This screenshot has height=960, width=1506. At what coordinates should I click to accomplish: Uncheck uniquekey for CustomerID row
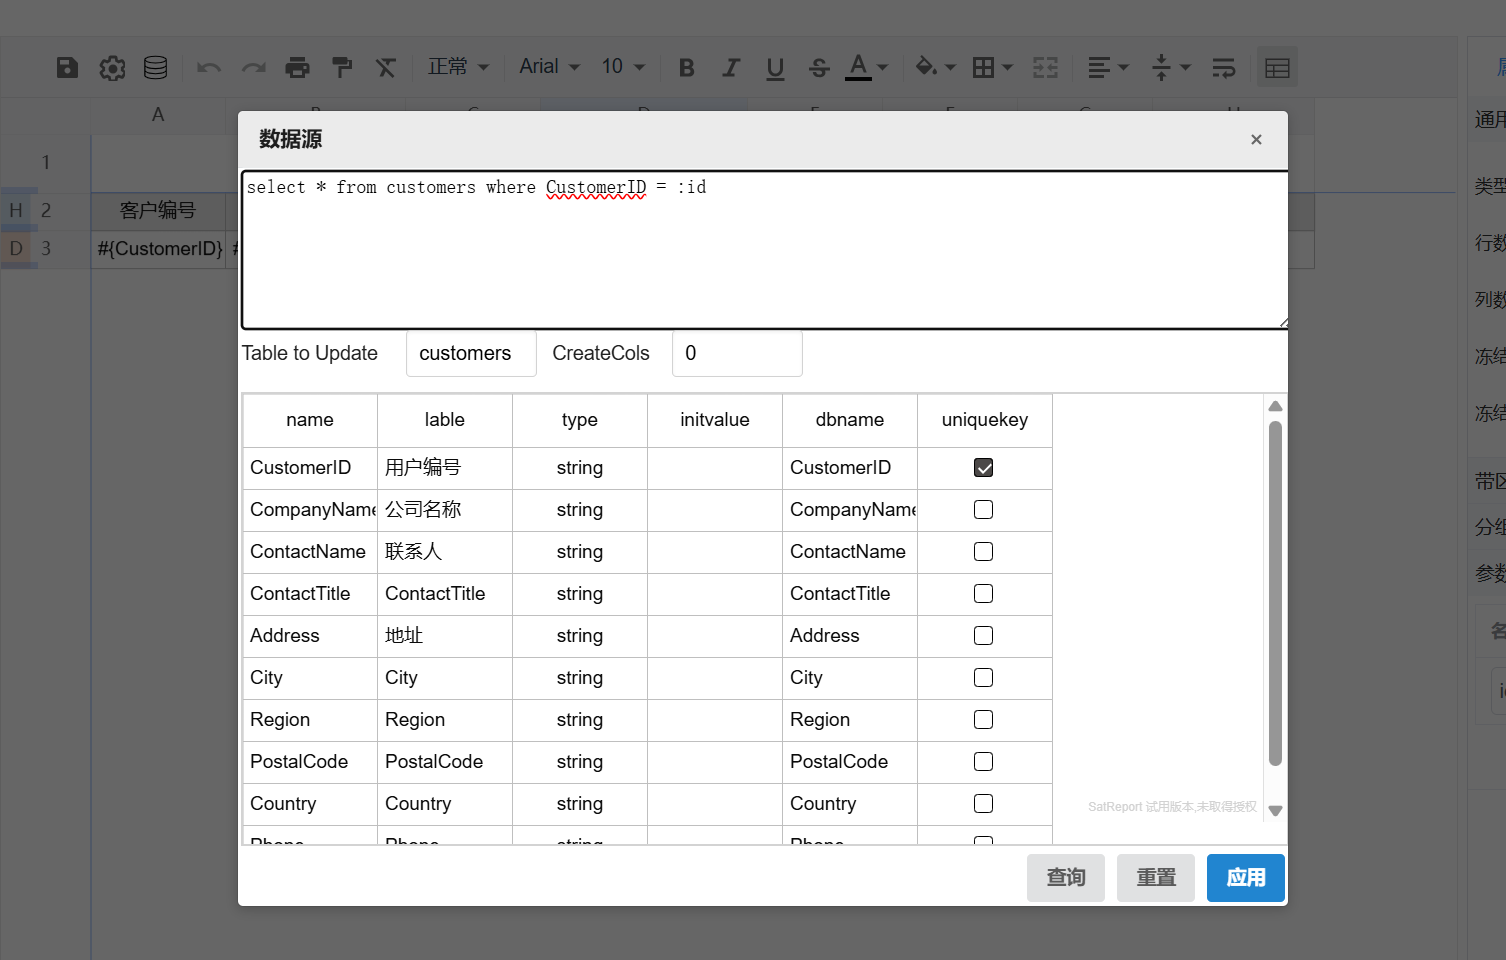click(984, 468)
